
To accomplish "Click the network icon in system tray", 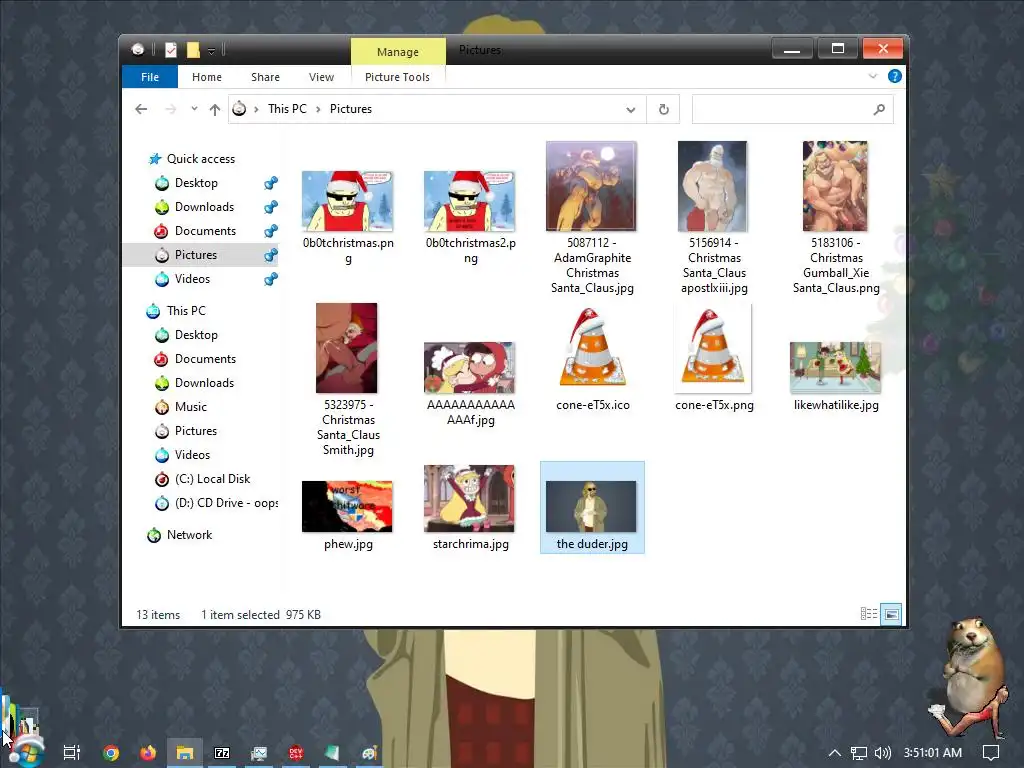I will [859, 753].
